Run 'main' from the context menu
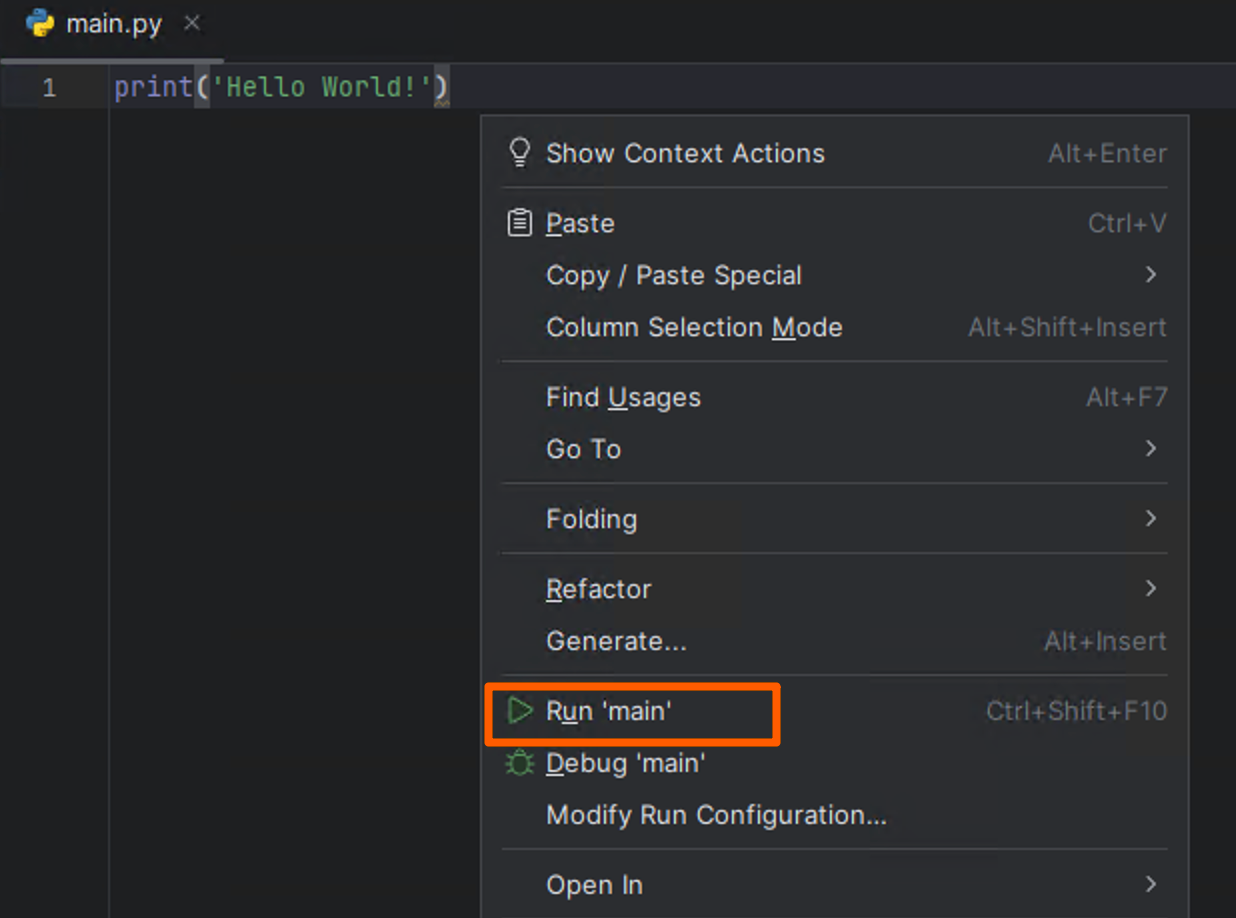The height and width of the screenshot is (918, 1236). [609, 712]
